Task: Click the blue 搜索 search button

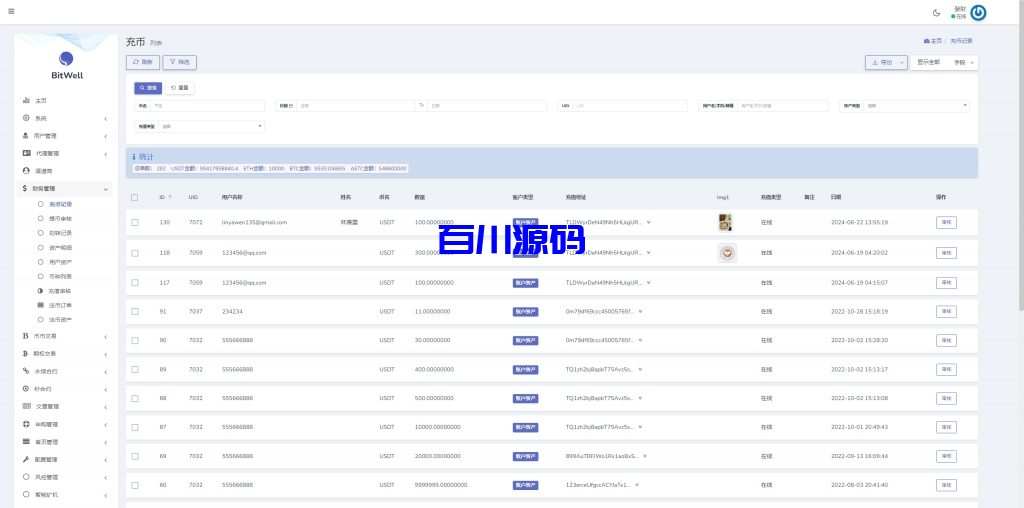Action: point(148,87)
